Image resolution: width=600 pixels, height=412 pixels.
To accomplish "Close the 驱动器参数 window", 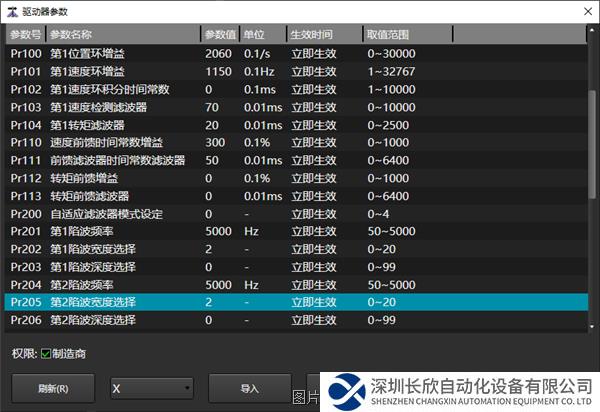I will click(580, 10).
